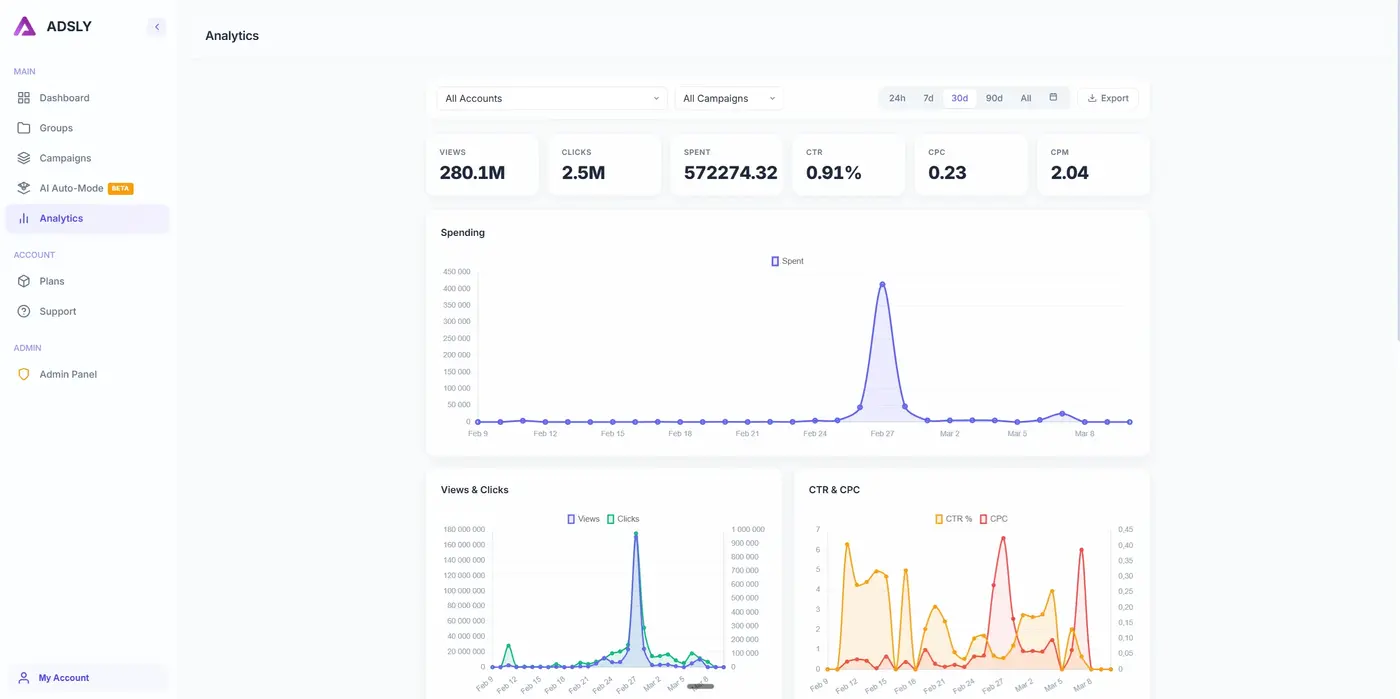Open the Plans page via its sidebar icon
1400x699 pixels.
(x=24, y=281)
